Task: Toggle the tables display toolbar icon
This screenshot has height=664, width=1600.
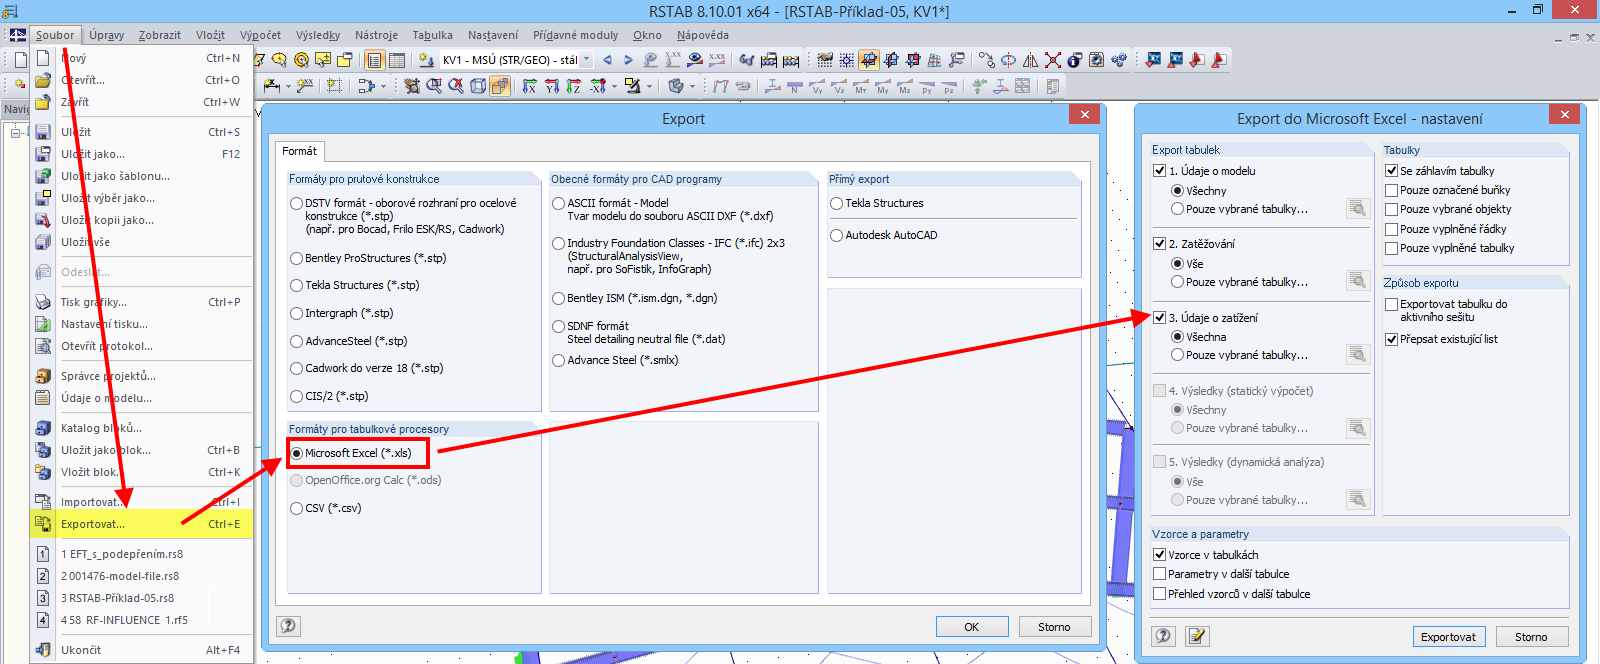Action: (397, 60)
